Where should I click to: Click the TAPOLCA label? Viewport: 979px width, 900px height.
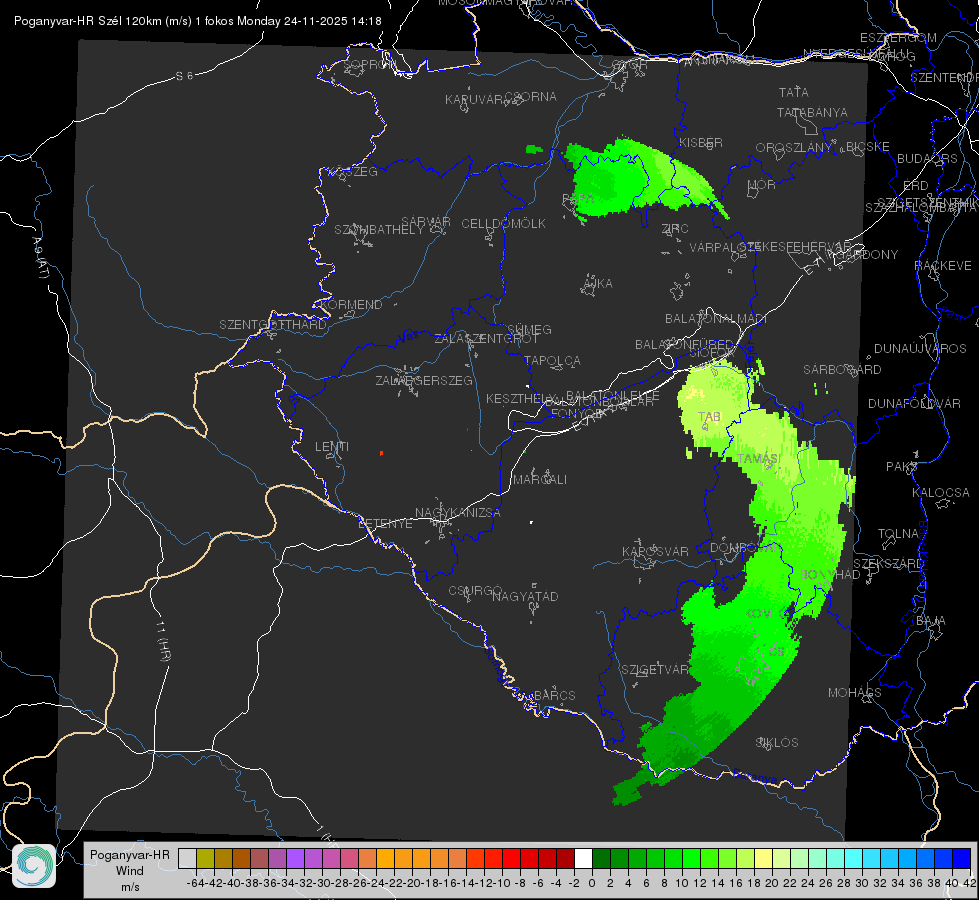(553, 361)
